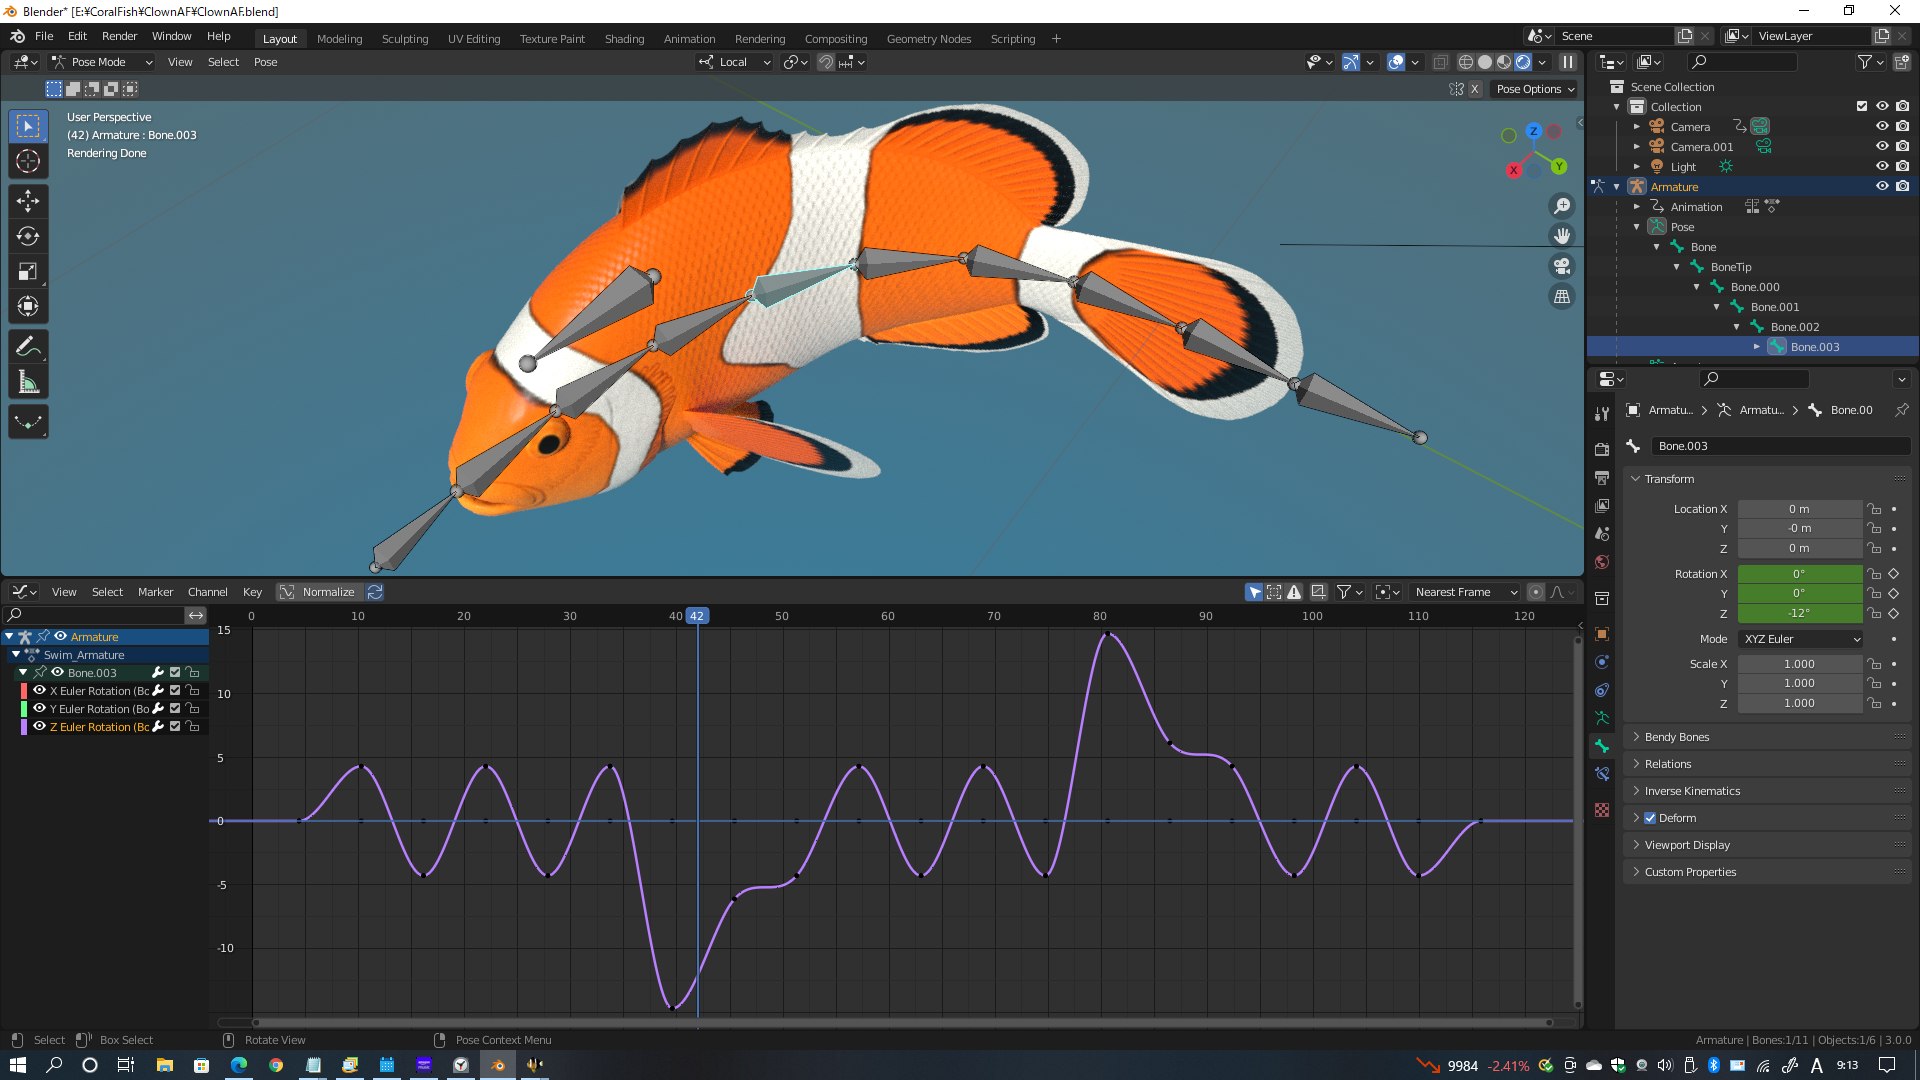Activate the Transform tool
Viewport: 1920px width, 1080px height.
[28, 306]
